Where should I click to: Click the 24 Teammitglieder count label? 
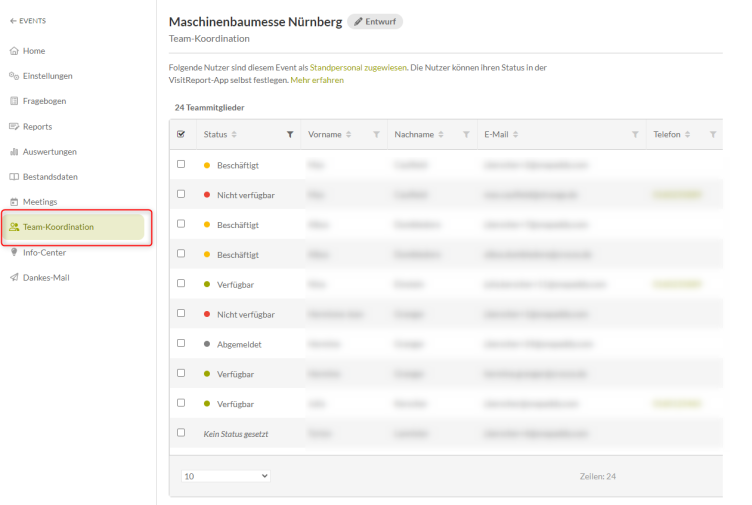(x=210, y=107)
